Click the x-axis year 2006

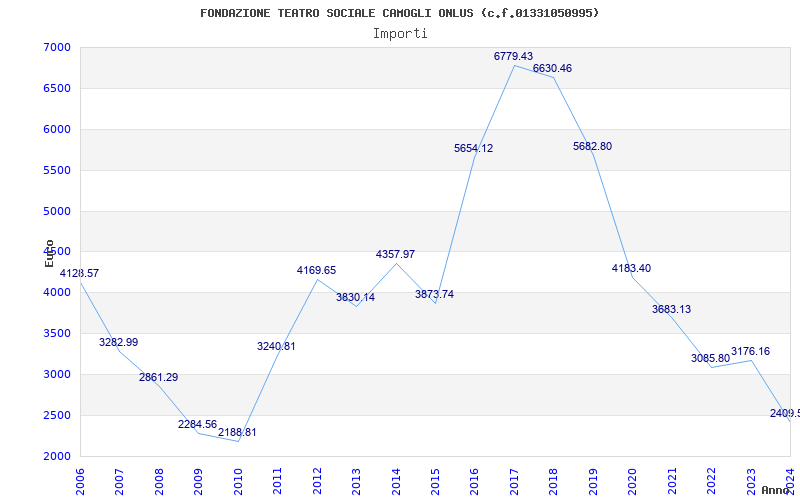point(80,482)
